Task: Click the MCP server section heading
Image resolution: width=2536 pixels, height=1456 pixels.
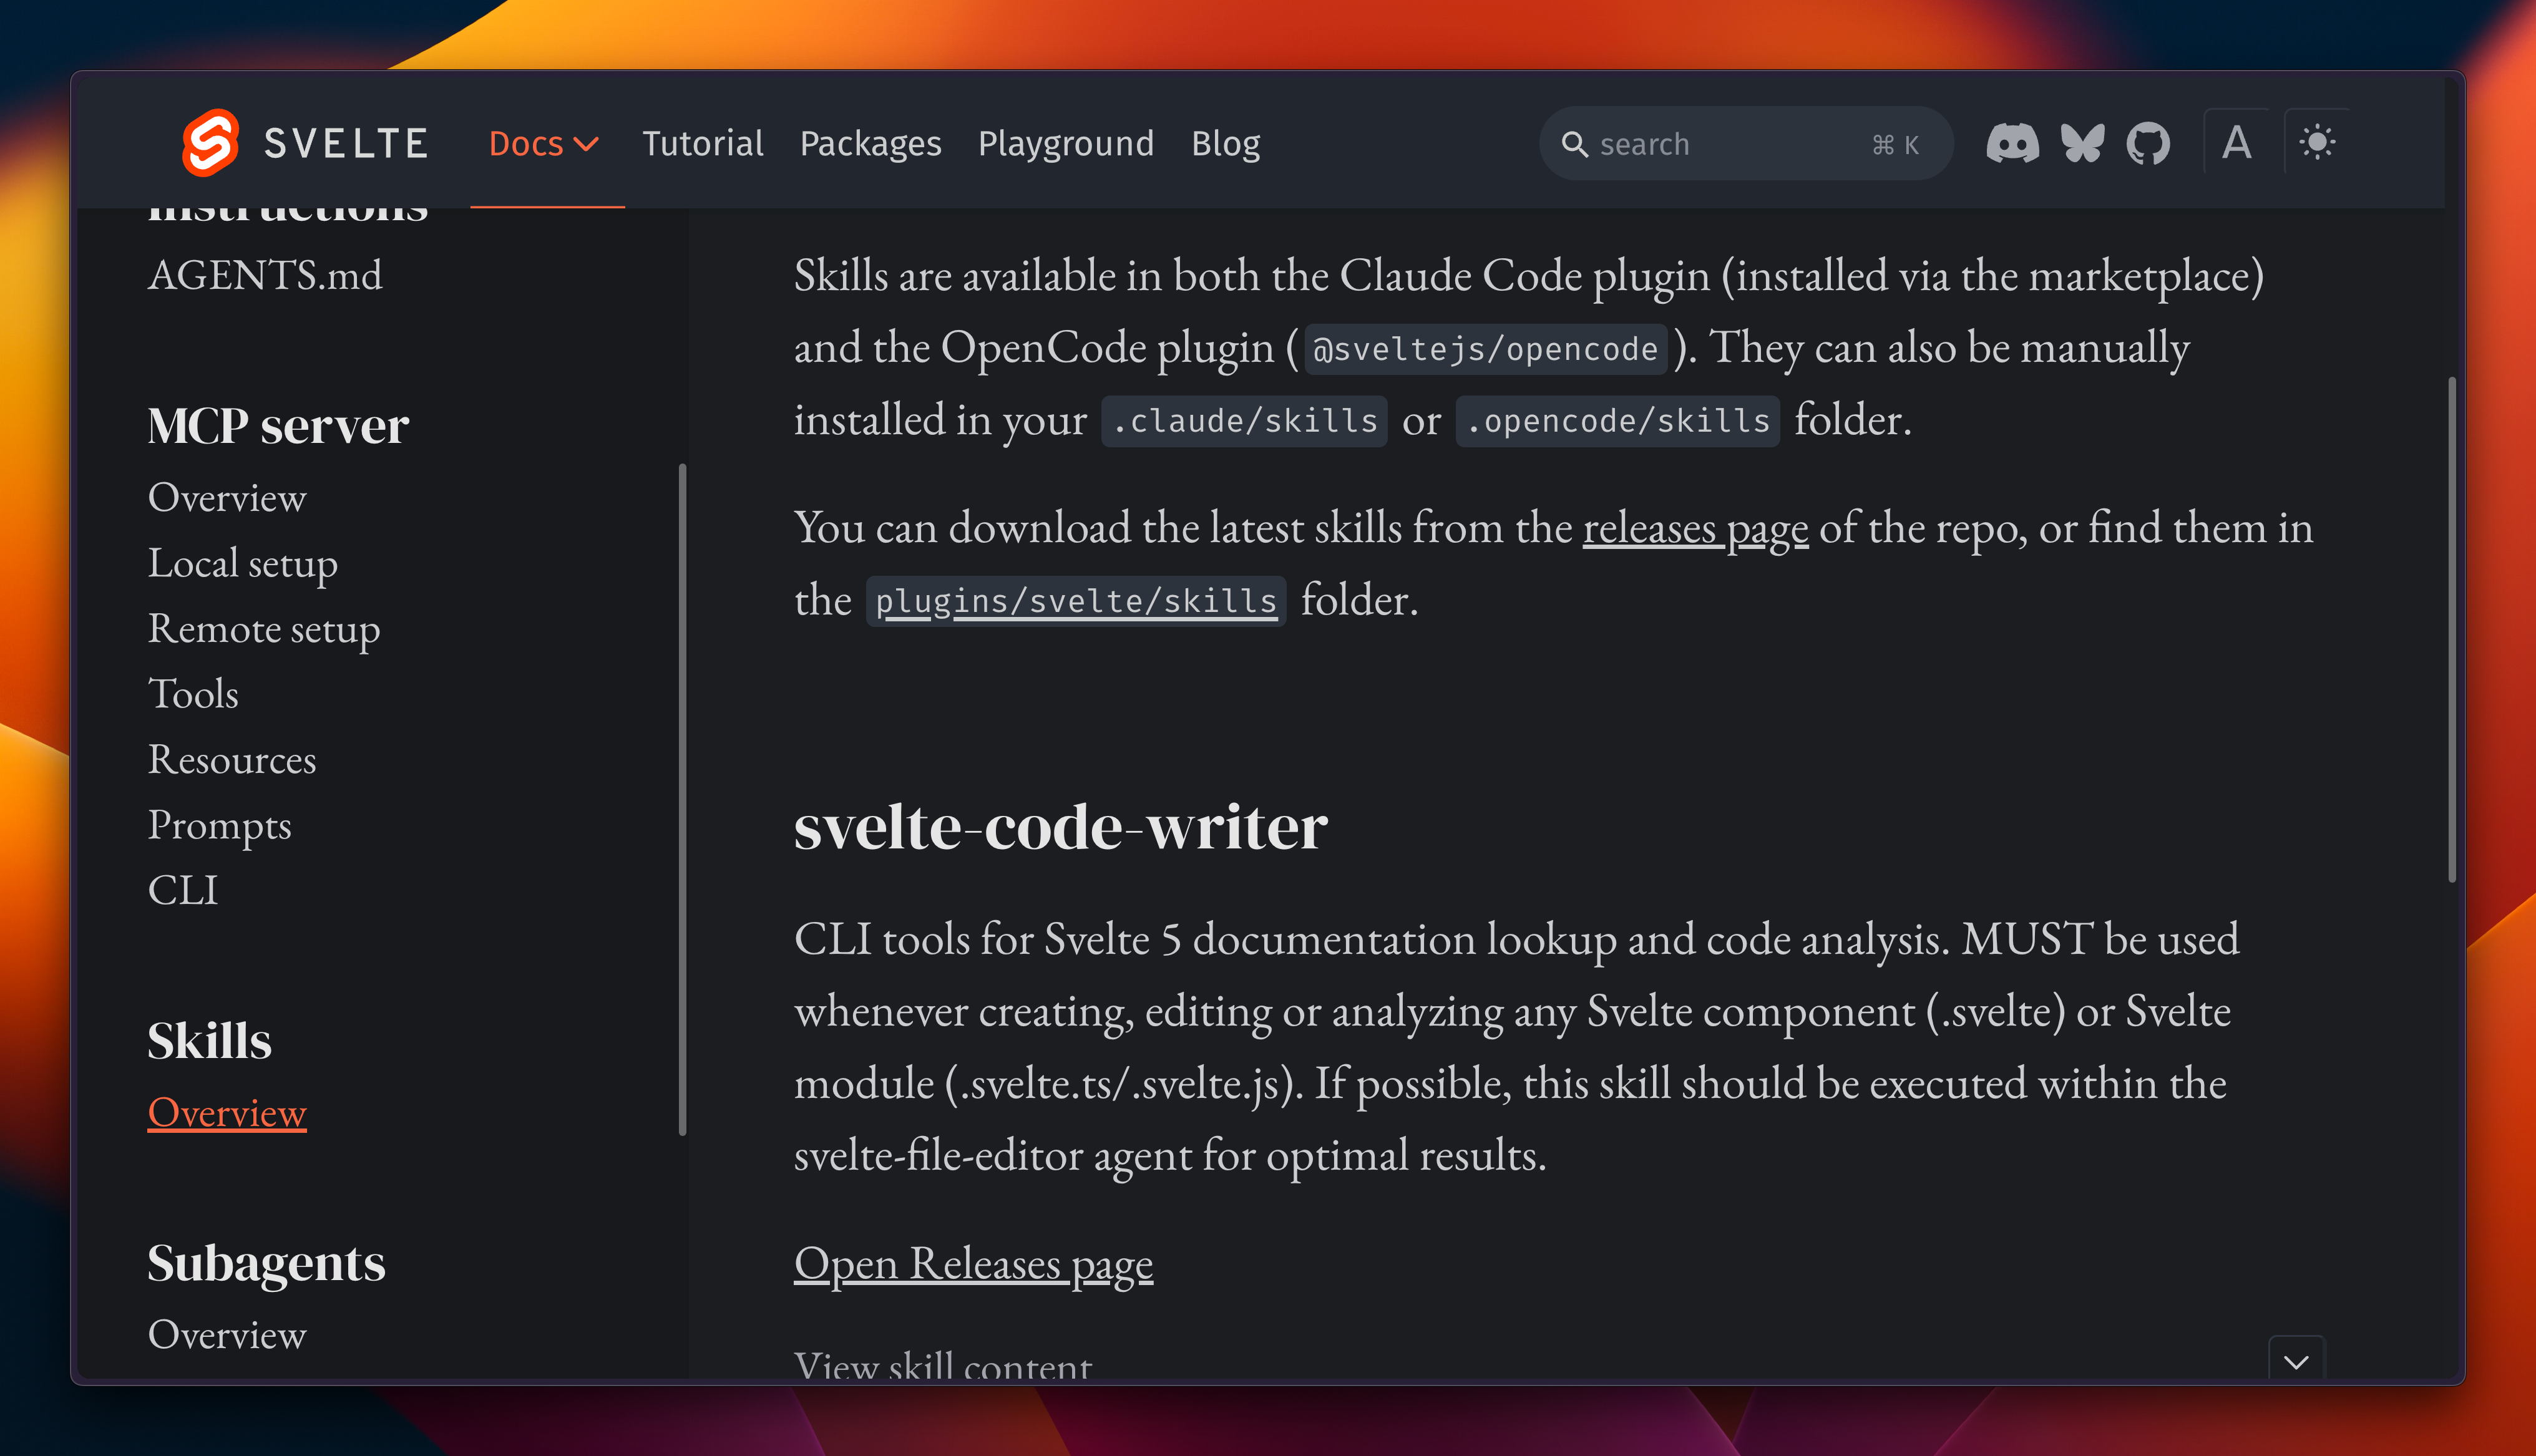Action: point(278,425)
